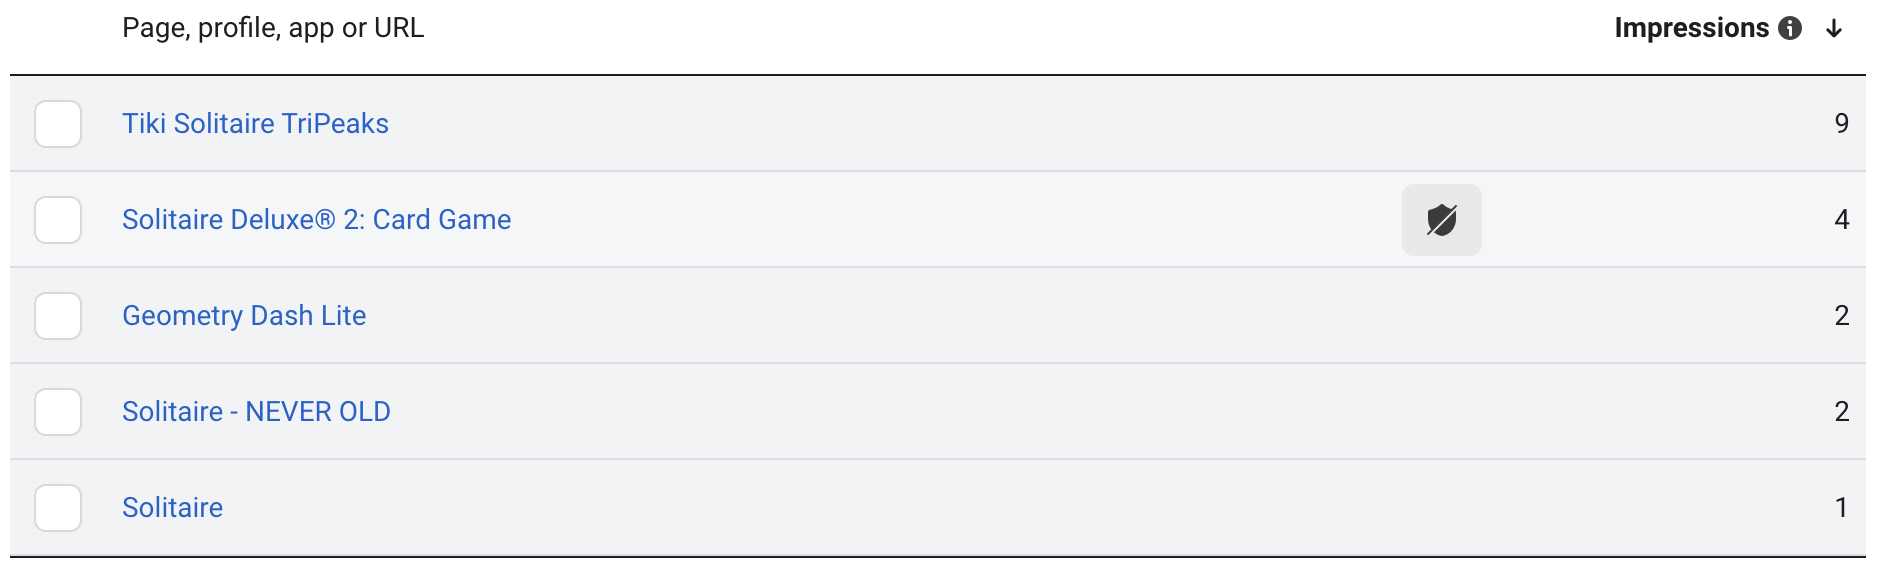Click the impressions count for Solitaire - NEVER OLD
Viewport: 1880px width, 572px height.
[1841, 412]
